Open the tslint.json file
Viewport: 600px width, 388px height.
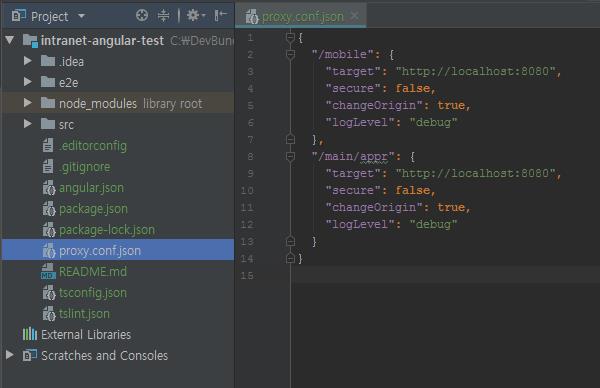84,314
